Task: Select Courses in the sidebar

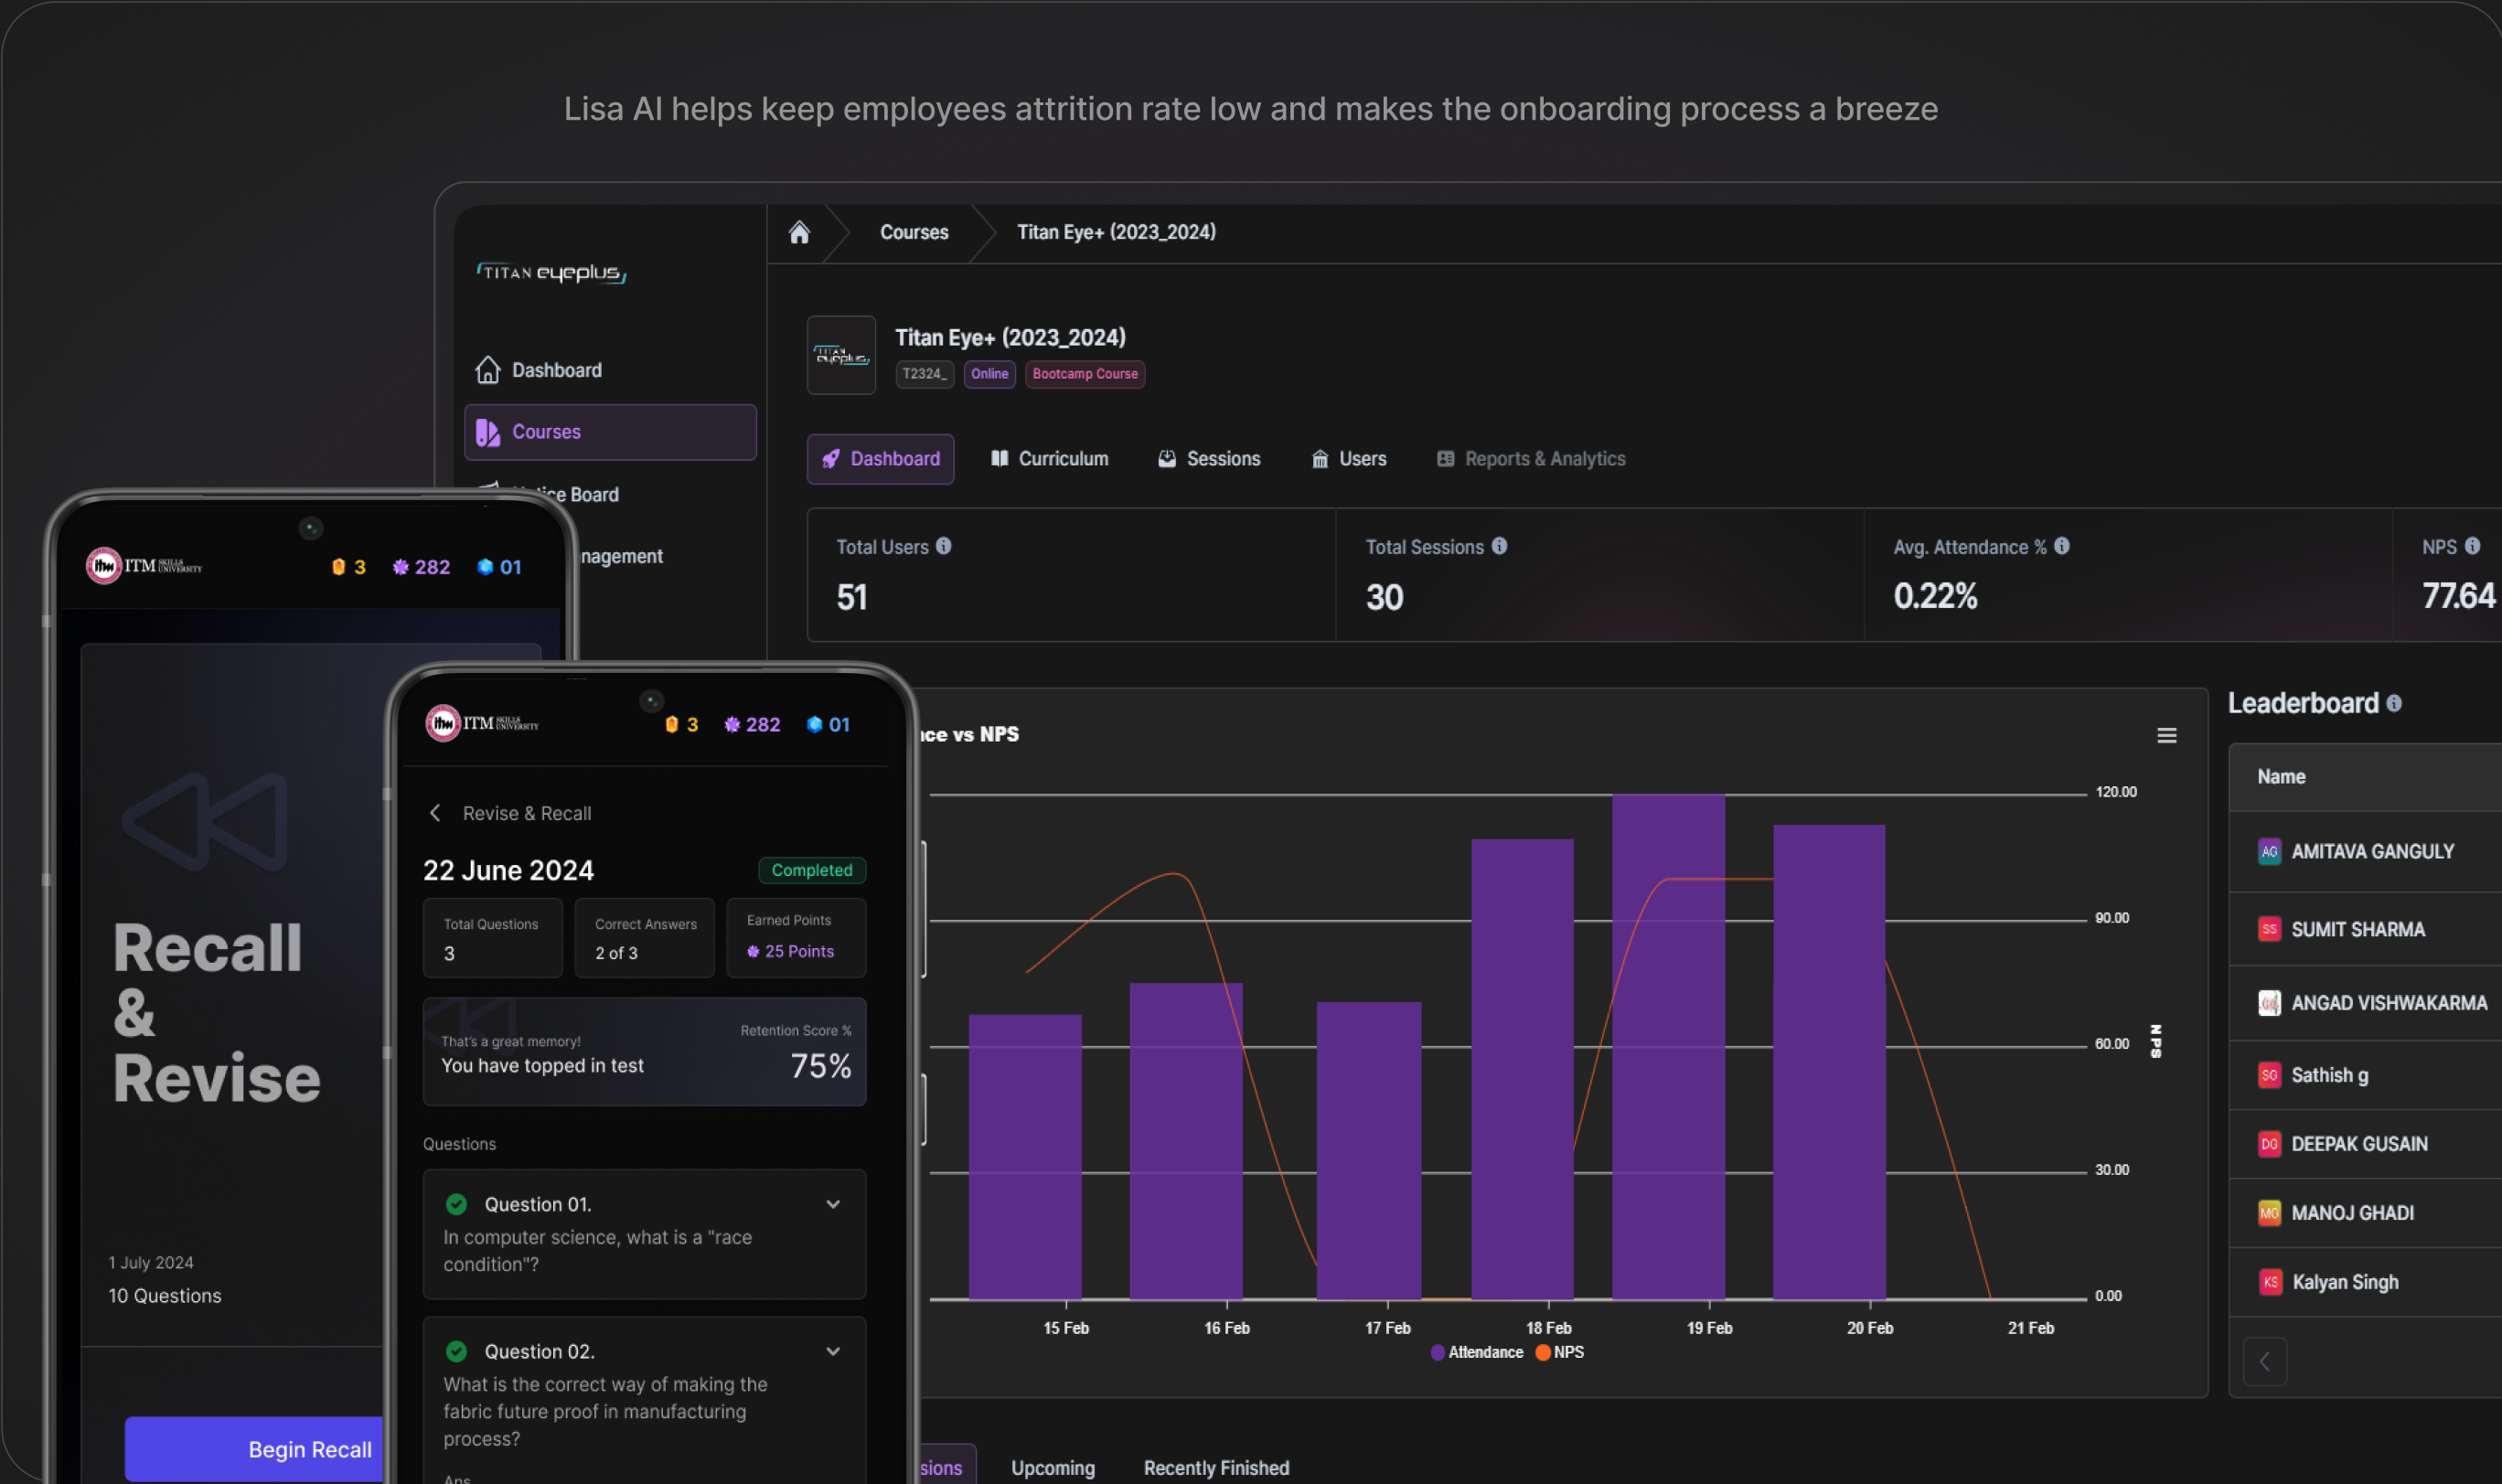Action: coord(610,432)
